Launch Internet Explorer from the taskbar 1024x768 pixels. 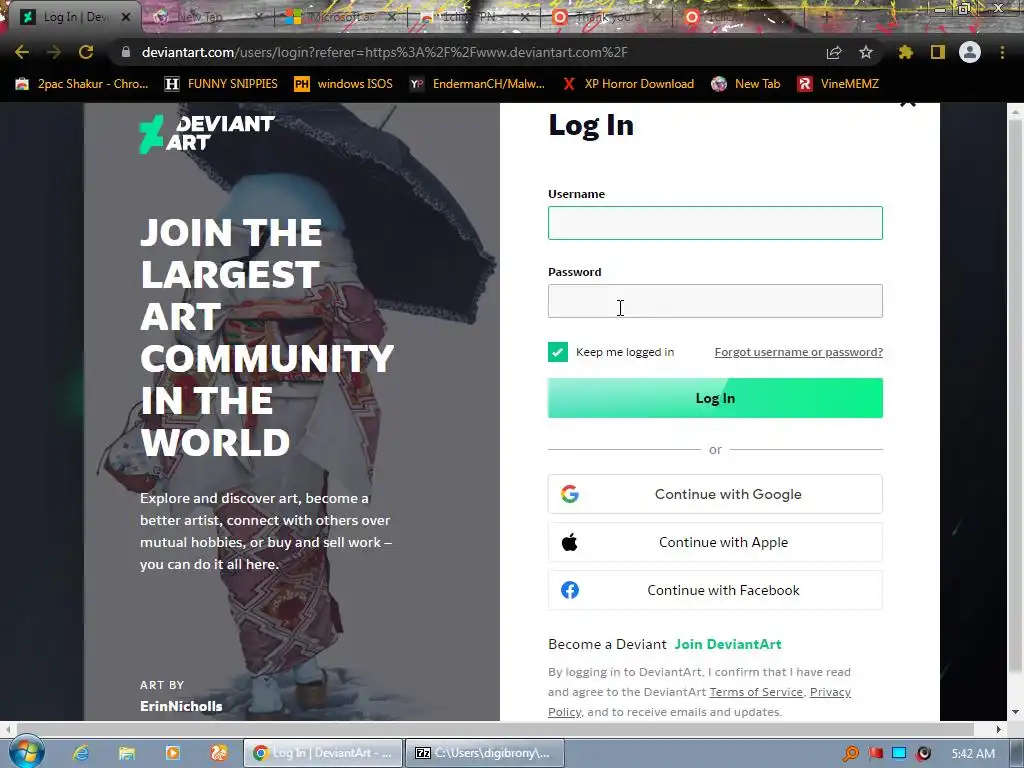[x=81, y=753]
